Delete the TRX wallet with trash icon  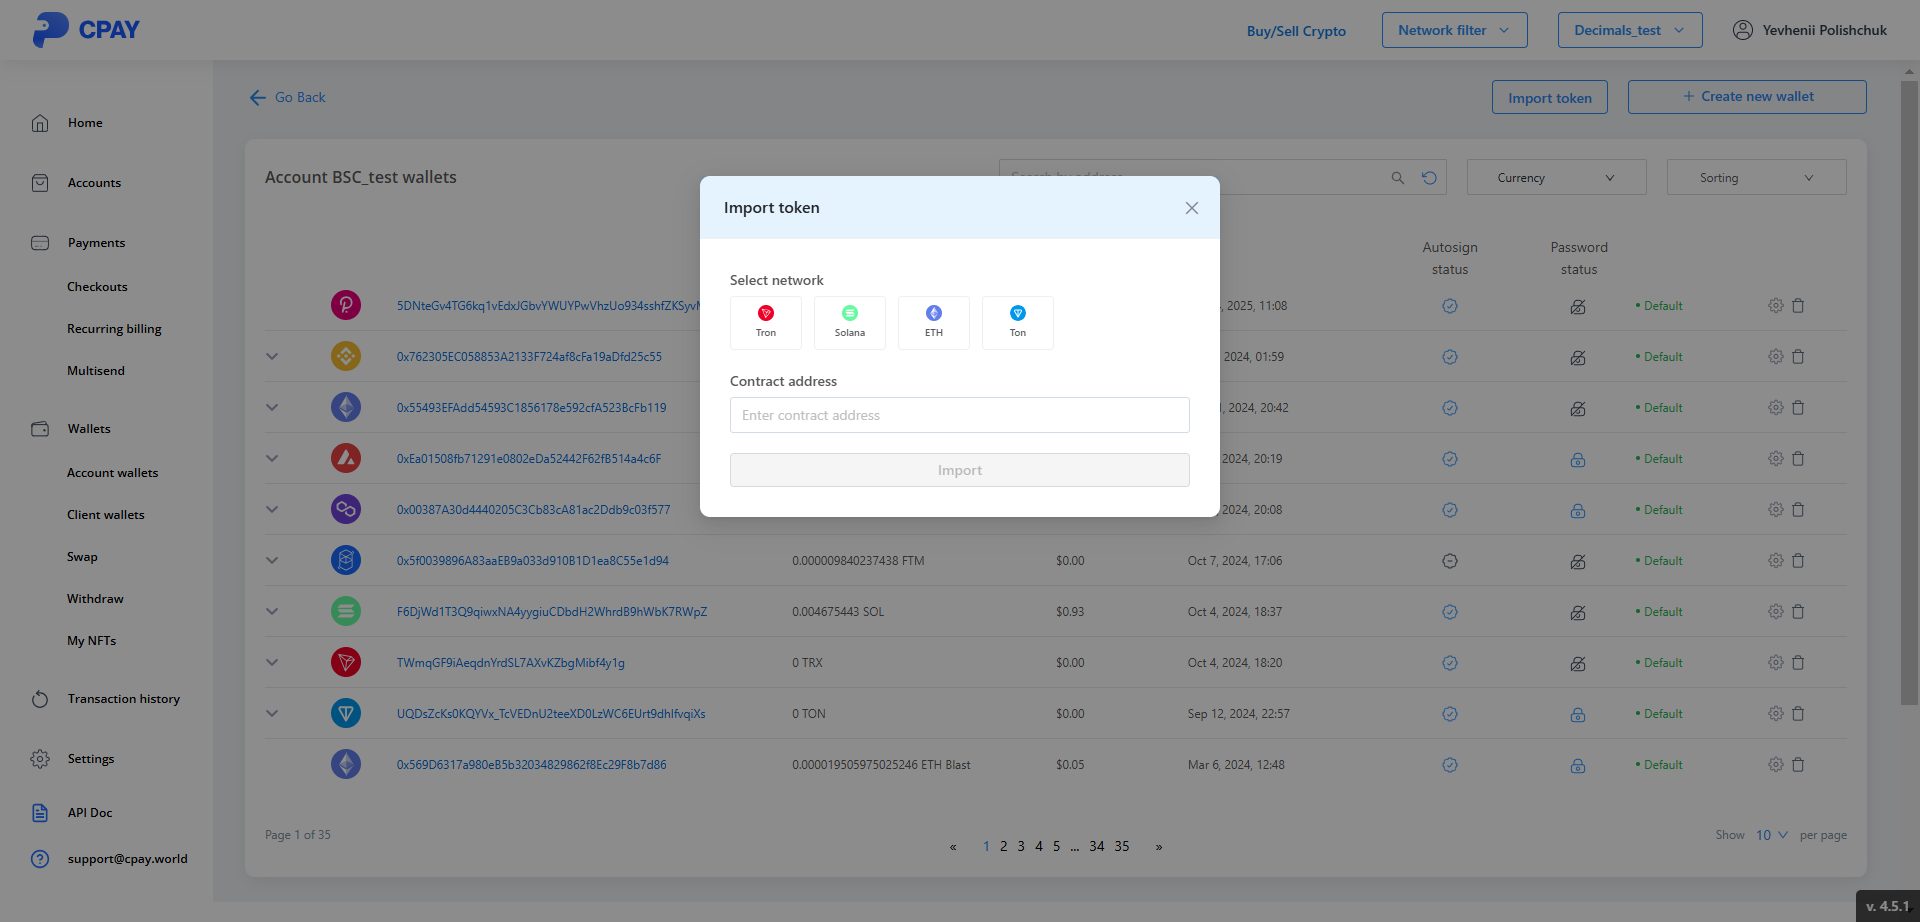(1798, 662)
